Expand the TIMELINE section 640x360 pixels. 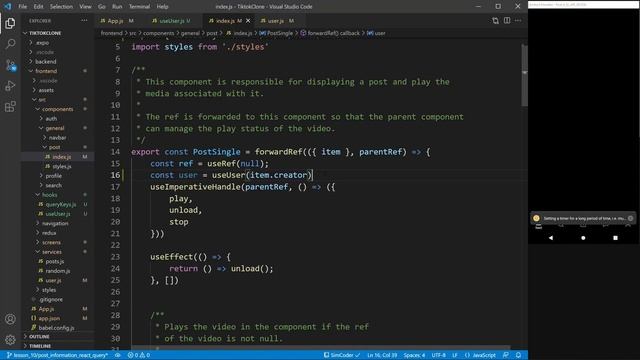point(40,346)
